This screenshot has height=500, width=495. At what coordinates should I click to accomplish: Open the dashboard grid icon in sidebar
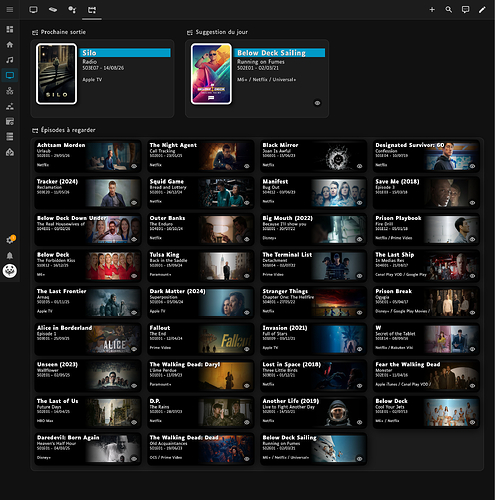click(x=10, y=29)
